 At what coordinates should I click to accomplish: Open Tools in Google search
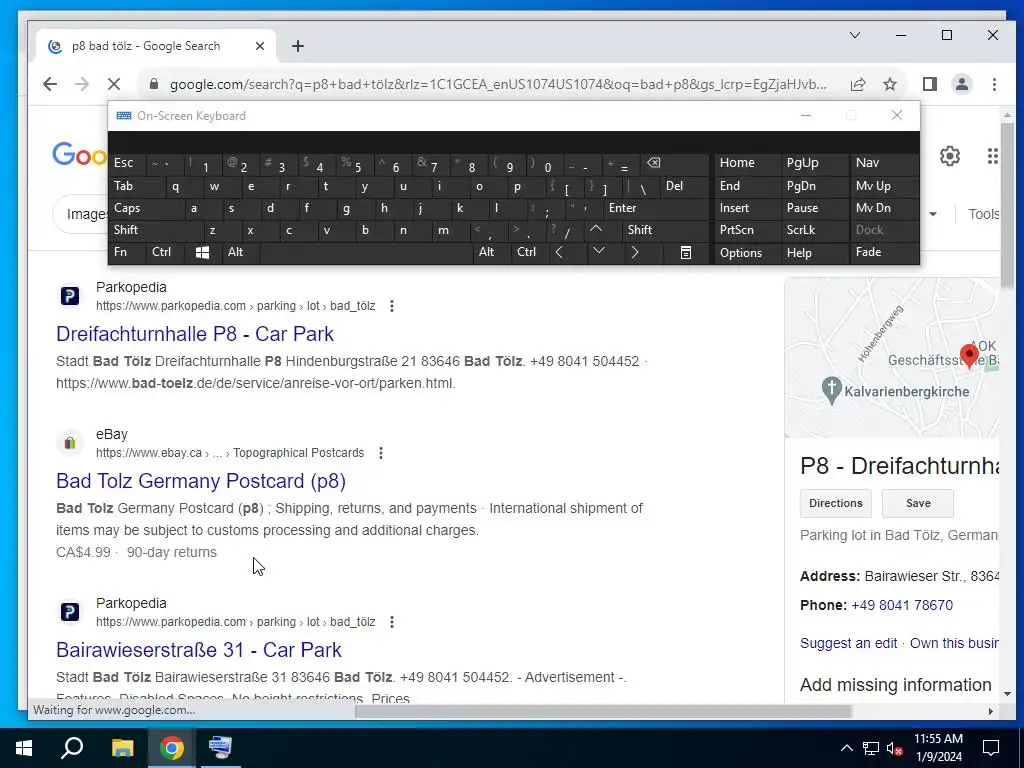[983, 214]
